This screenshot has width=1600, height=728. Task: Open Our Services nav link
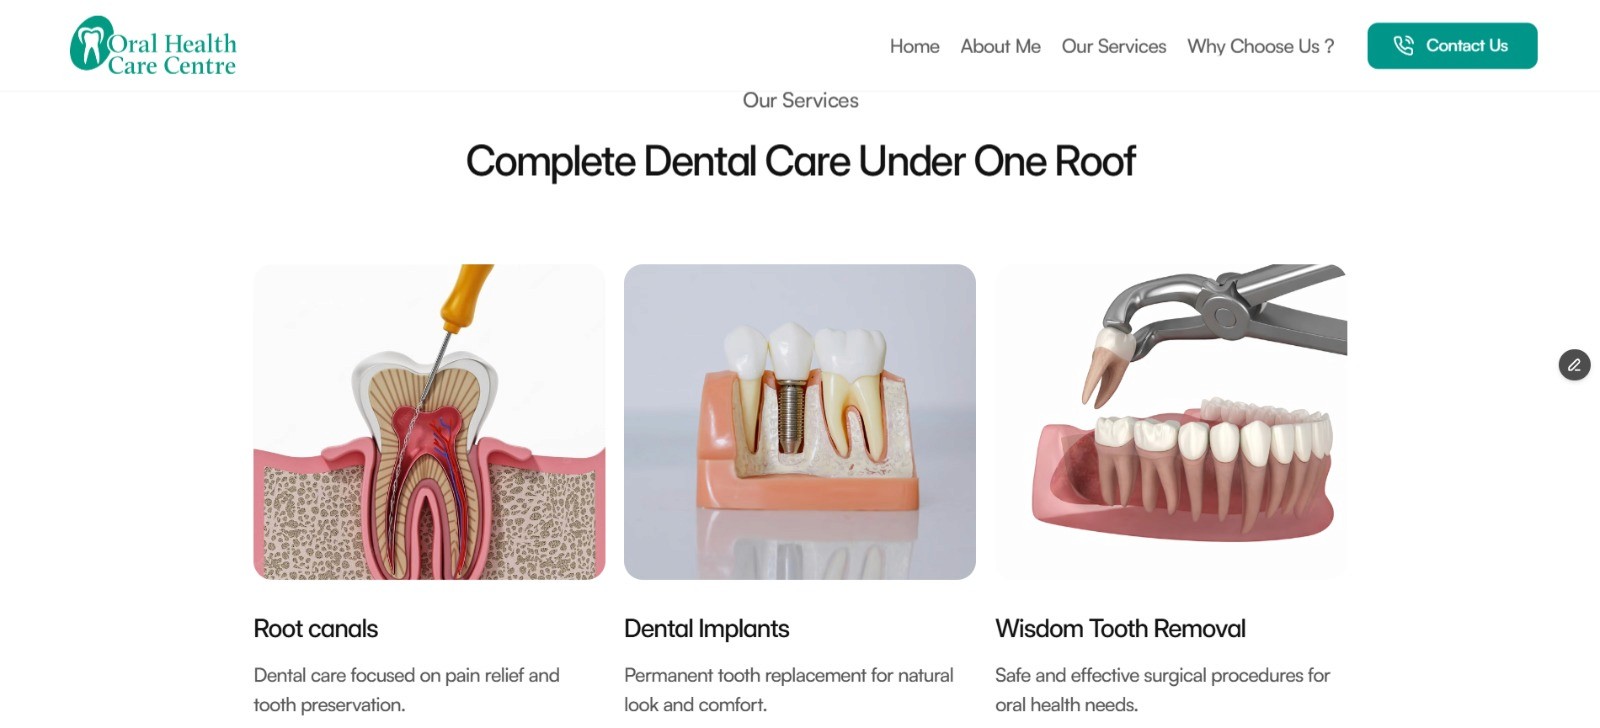click(x=1113, y=46)
